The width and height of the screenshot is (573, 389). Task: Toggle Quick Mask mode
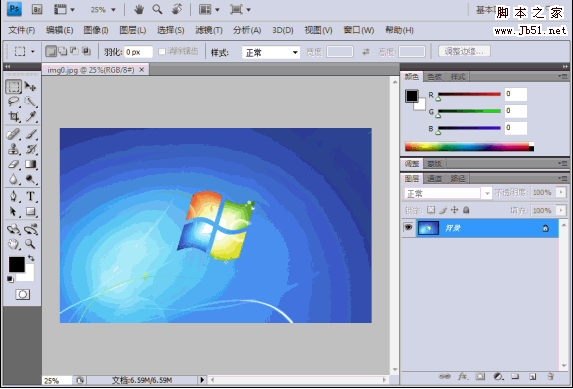pyautogui.click(x=23, y=294)
